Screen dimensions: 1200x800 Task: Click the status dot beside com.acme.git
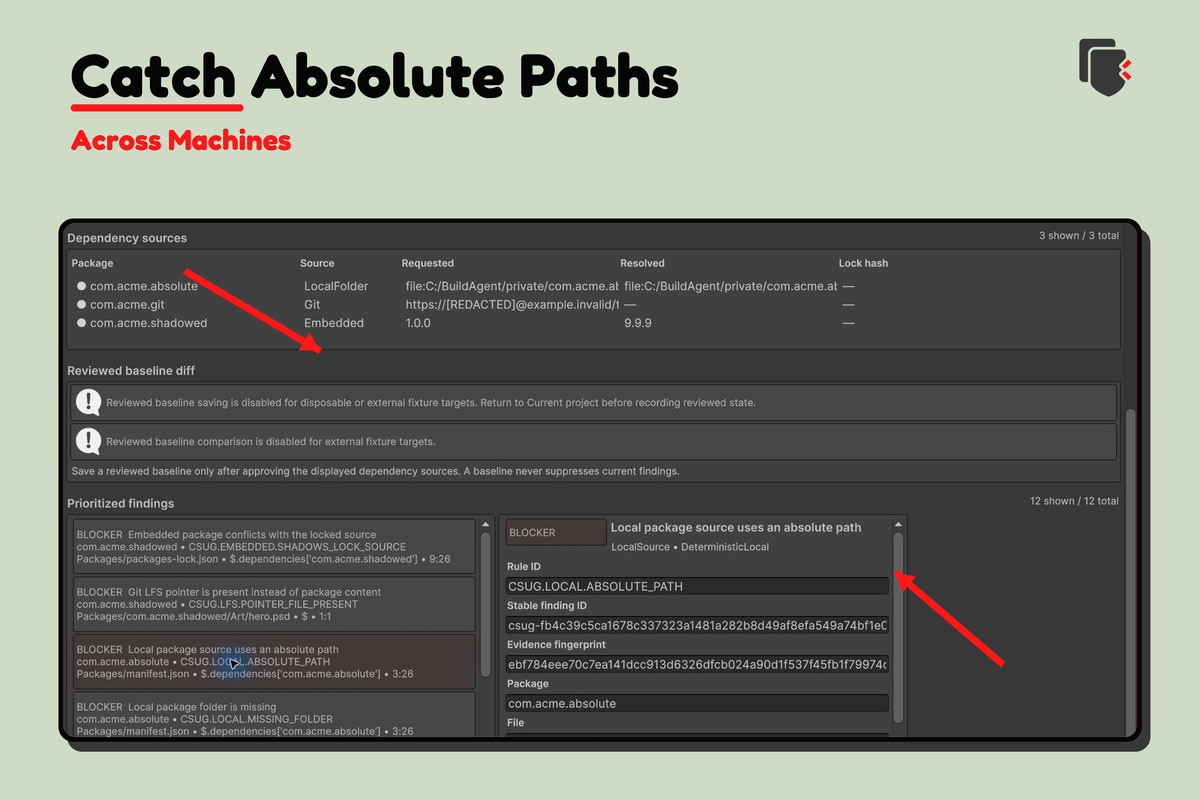(x=81, y=305)
